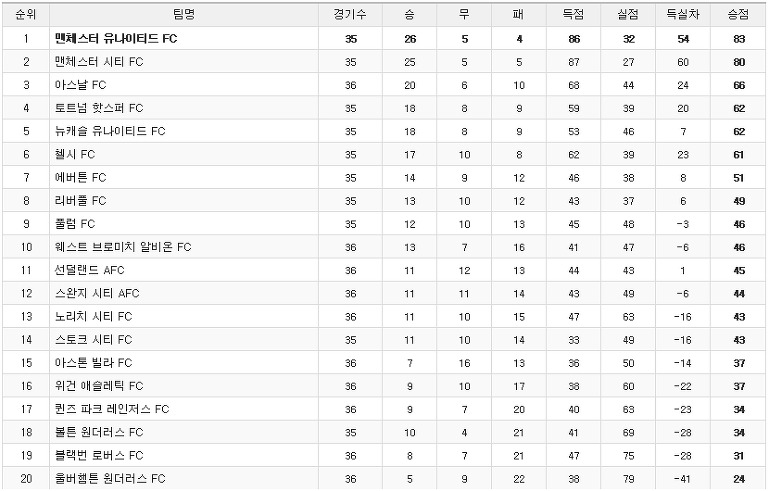Click the 경기수 column header
This screenshot has width=769, height=491.
point(350,15)
